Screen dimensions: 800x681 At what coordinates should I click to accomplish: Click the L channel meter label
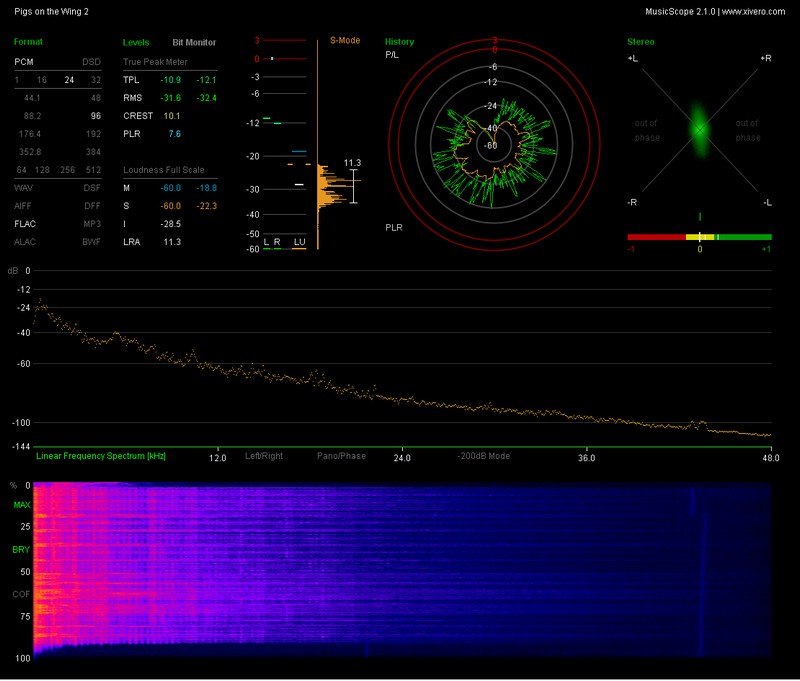click(x=266, y=242)
